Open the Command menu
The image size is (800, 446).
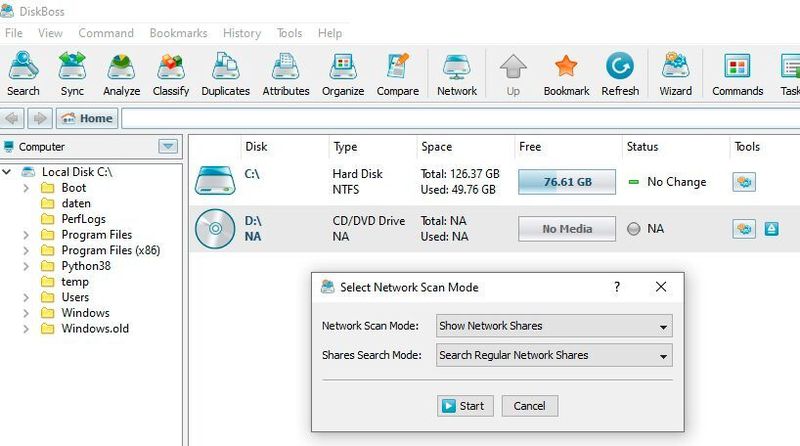point(106,33)
